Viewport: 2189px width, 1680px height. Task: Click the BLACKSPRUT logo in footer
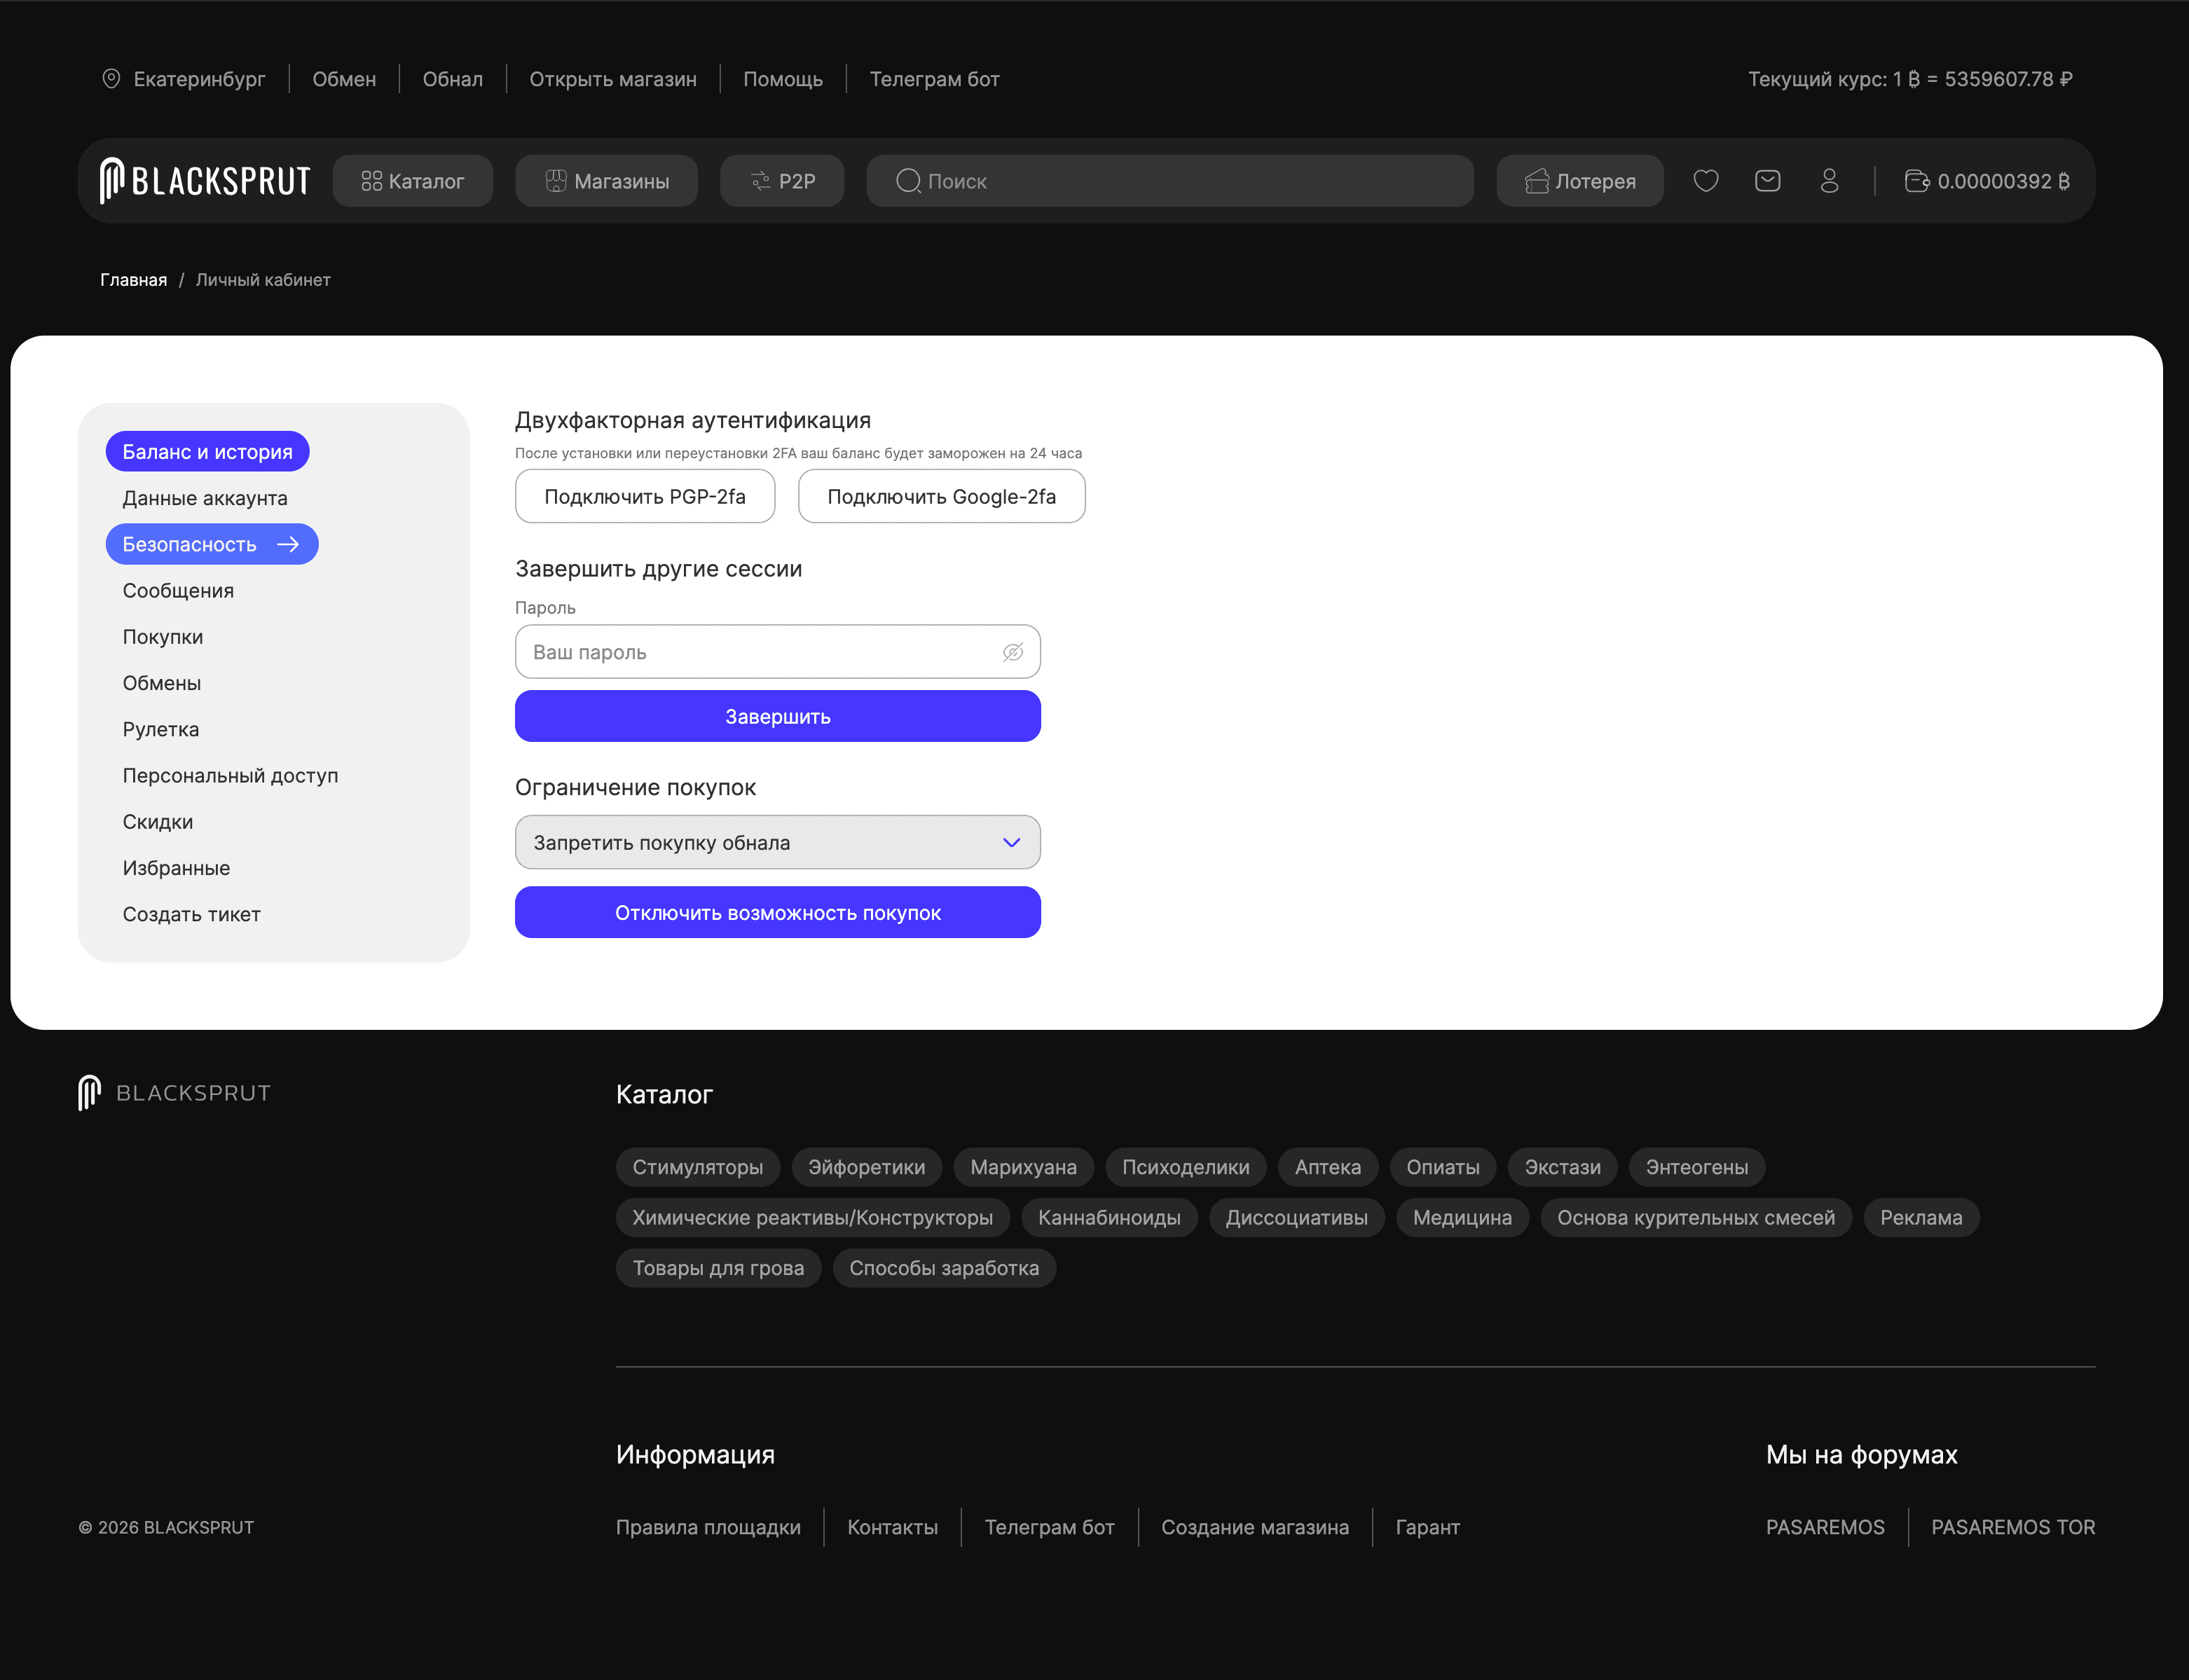(175, 1093)
